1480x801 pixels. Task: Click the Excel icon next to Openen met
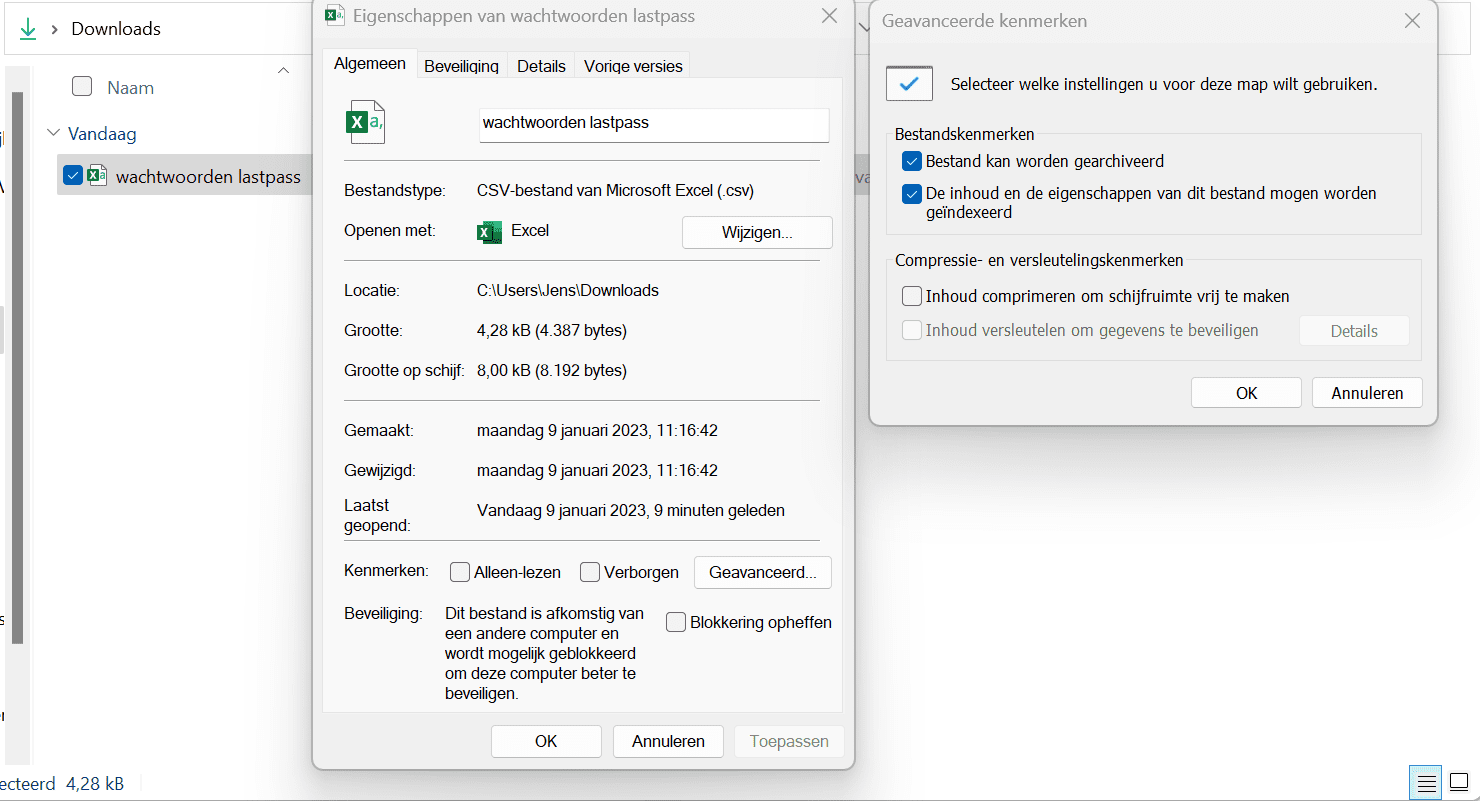coord(489,232)
